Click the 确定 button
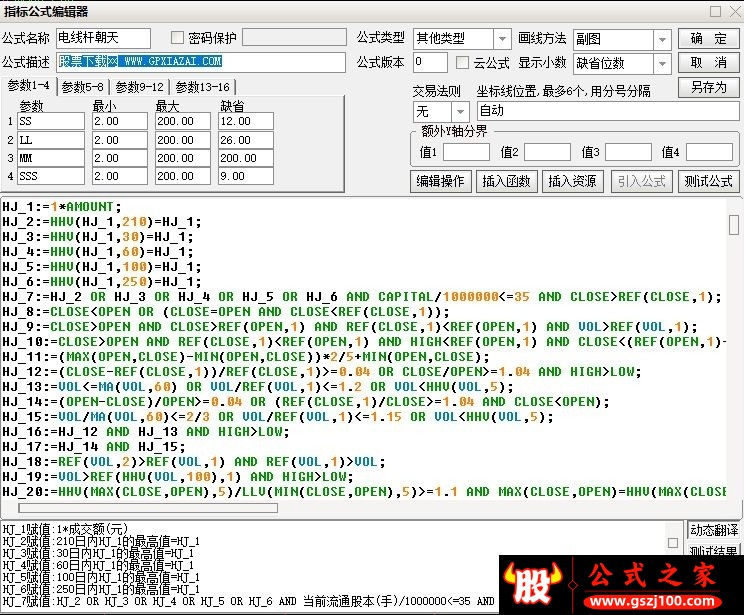Screen dimensions: 744x615 click(708, 38)
